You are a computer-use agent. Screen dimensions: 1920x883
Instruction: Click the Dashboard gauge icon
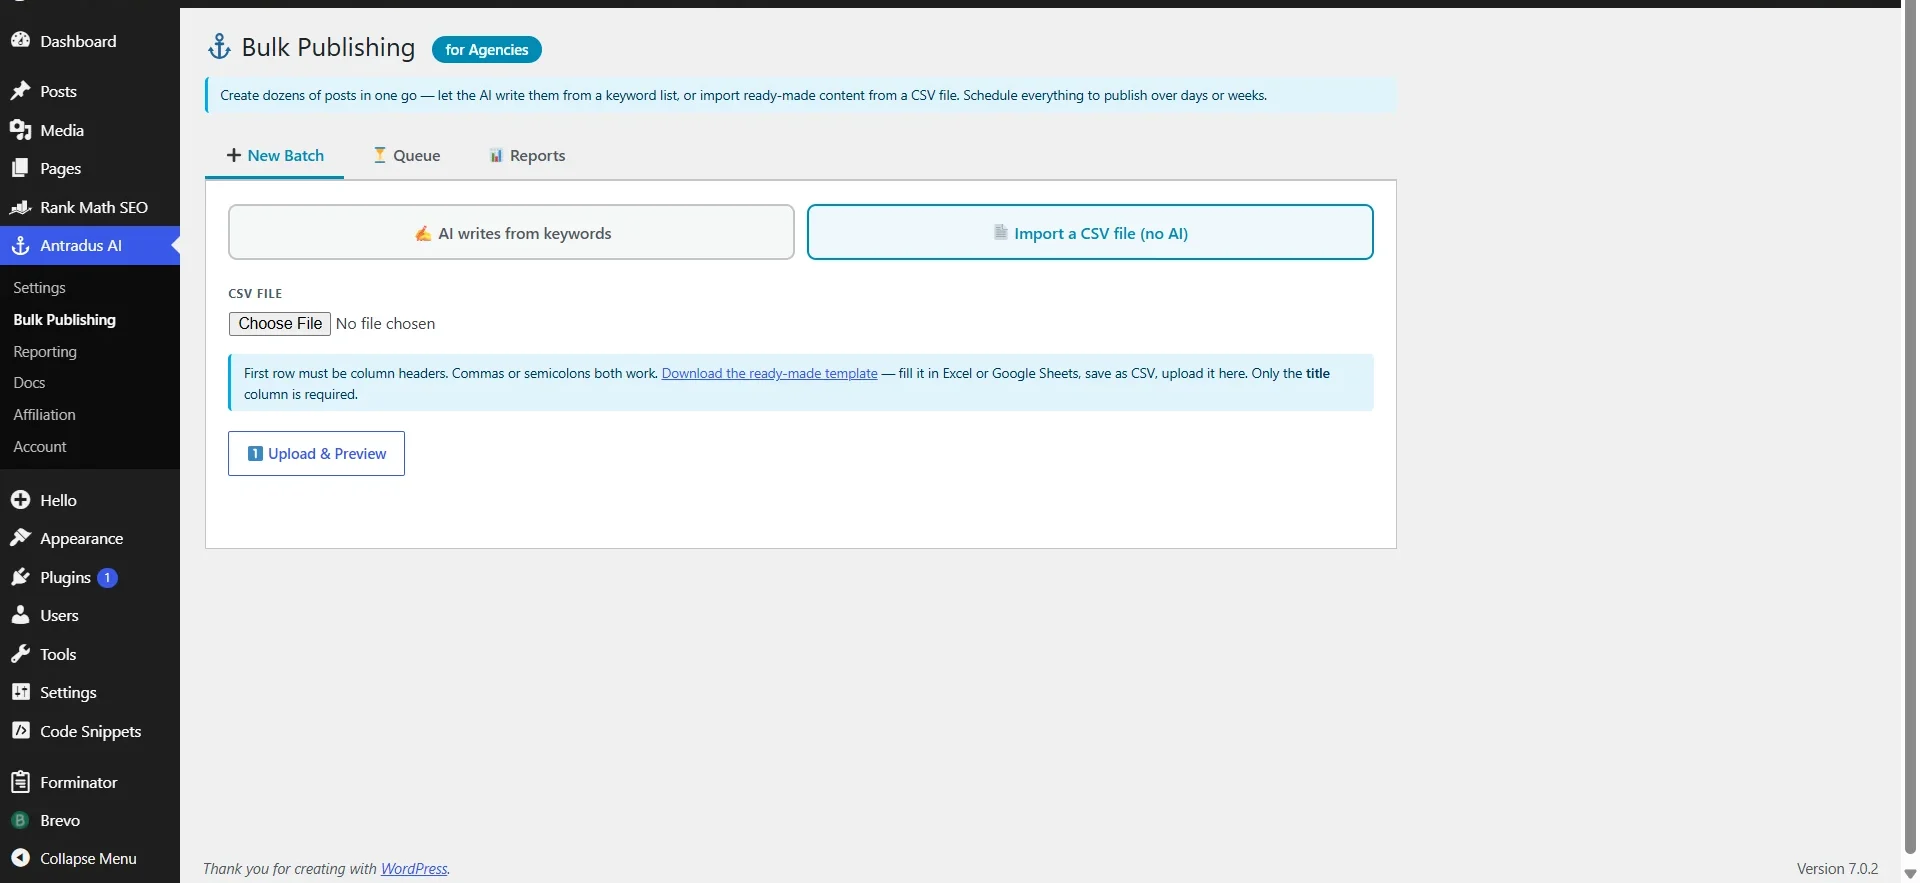pyautogui.click(x=20, y=41)
